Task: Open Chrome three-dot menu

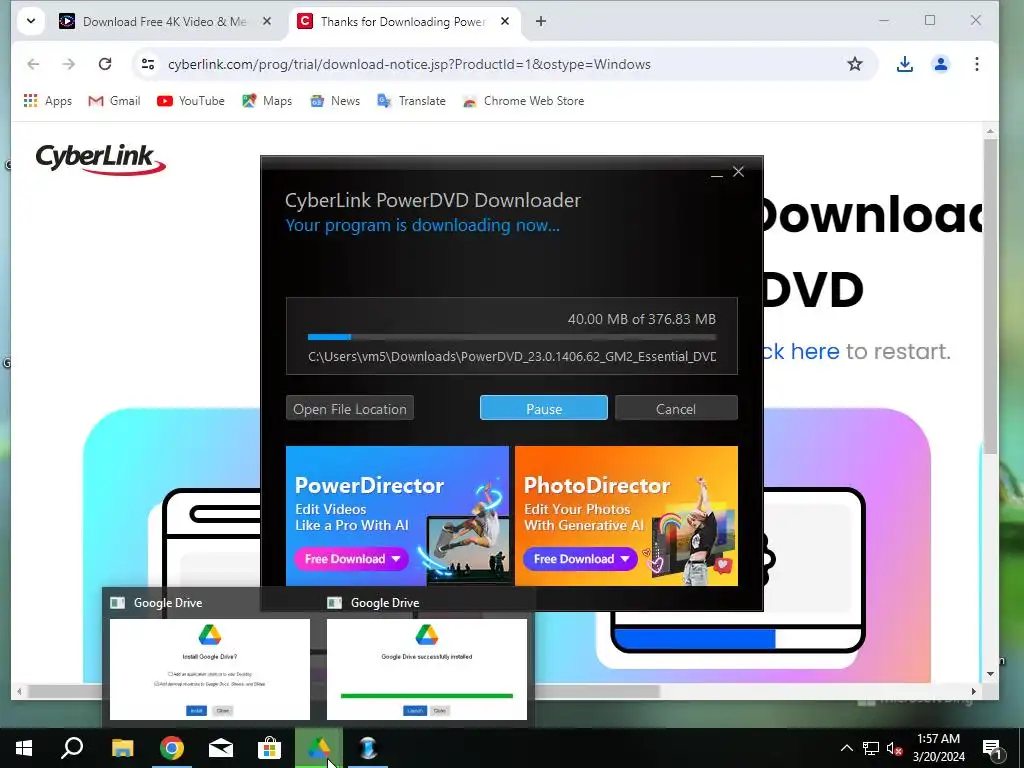Action: pyautogui.click(x=976, y=64)
